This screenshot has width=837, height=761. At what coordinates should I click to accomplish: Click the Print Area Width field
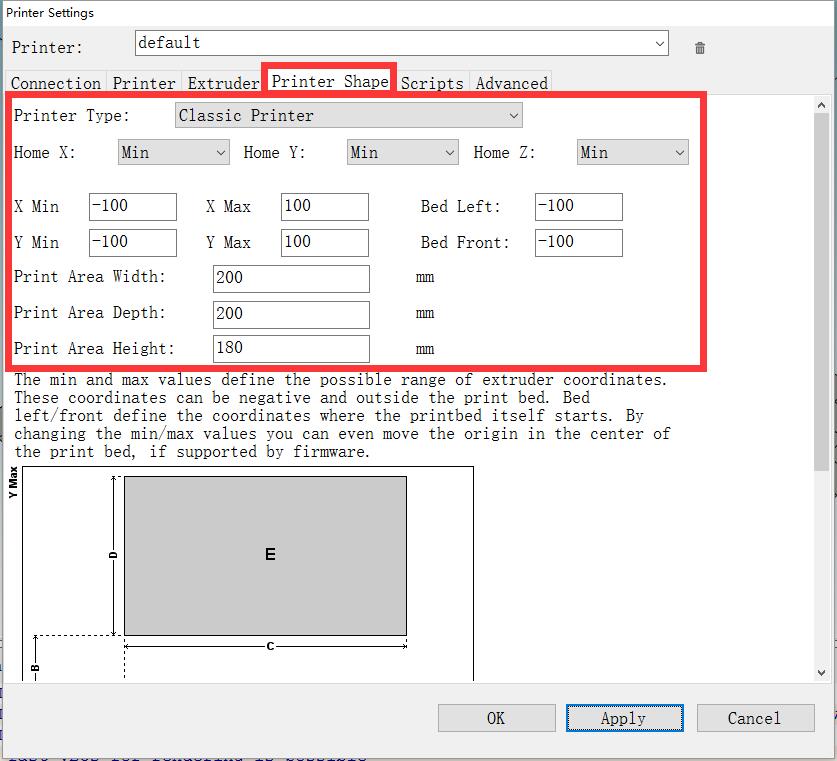pos(291,278)
